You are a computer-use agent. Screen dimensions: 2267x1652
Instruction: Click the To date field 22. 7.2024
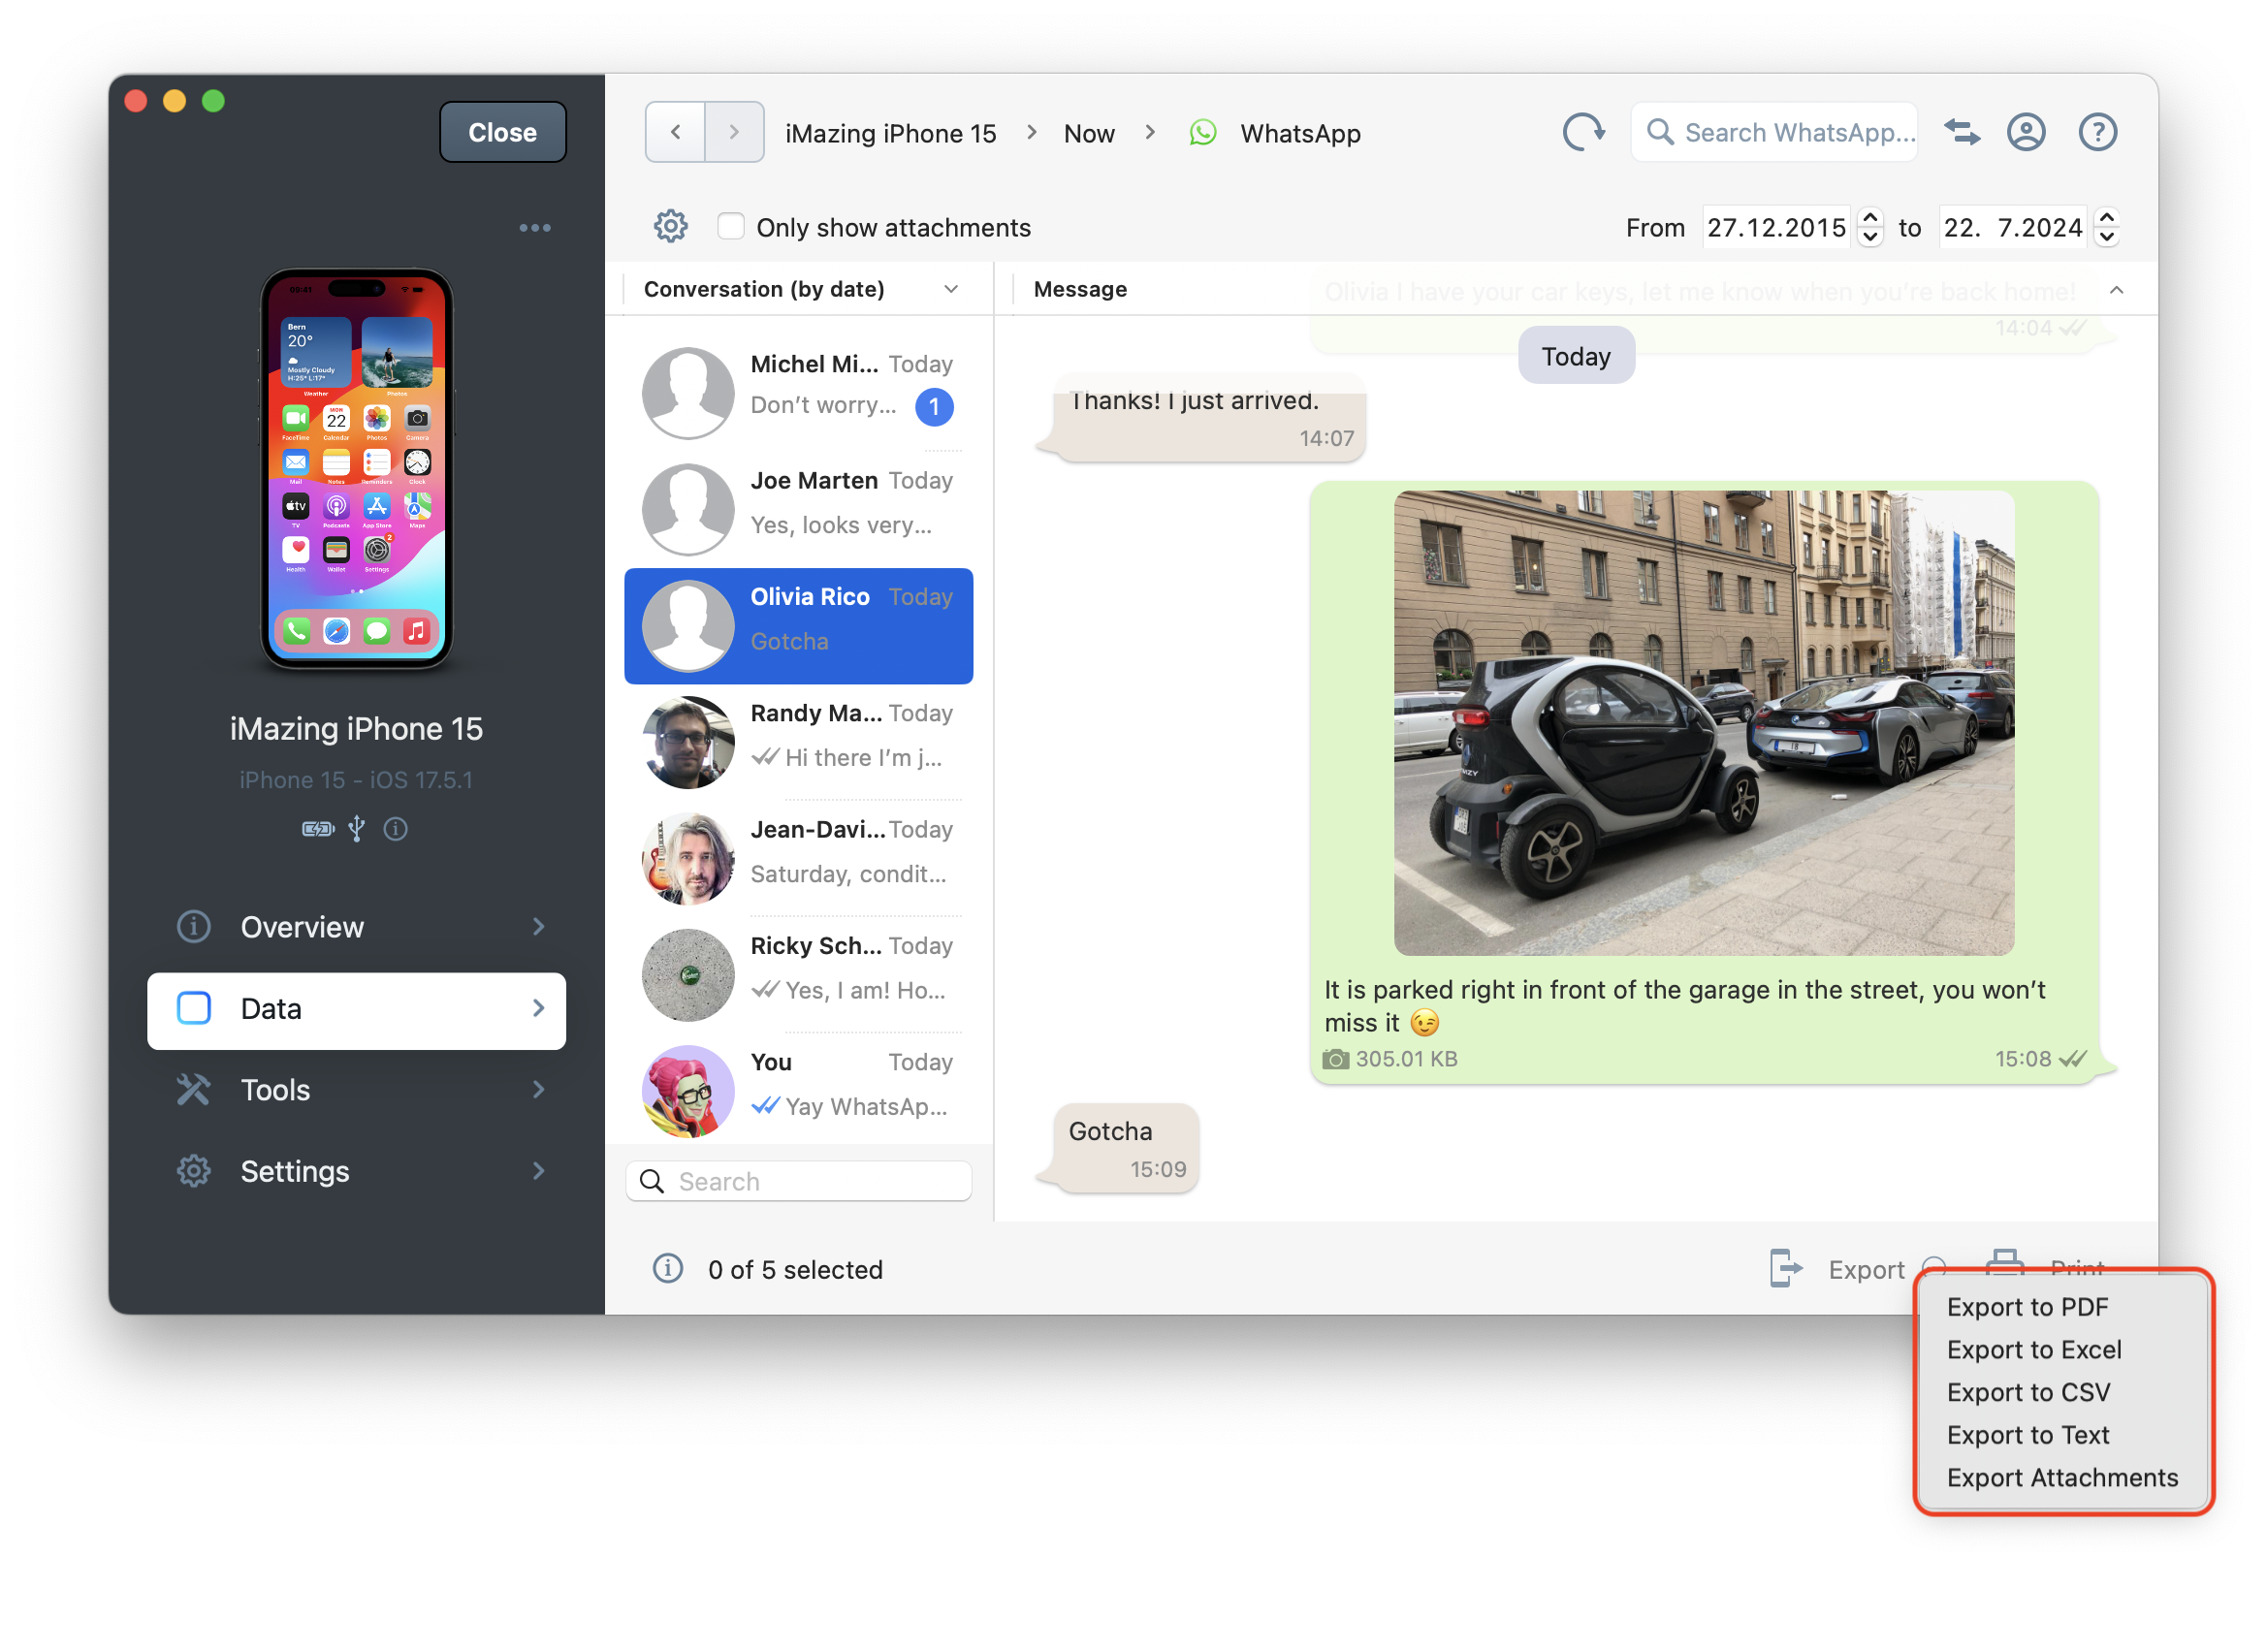(x=2011, y=227)
